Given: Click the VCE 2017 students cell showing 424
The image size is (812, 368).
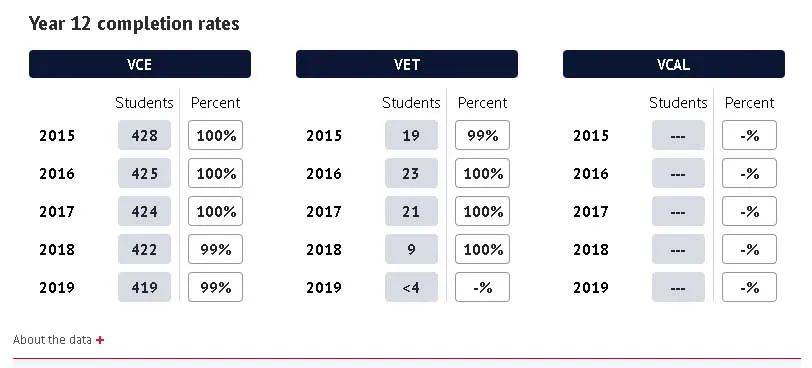Looking at the screenshot, I should [x=144, y=211].
